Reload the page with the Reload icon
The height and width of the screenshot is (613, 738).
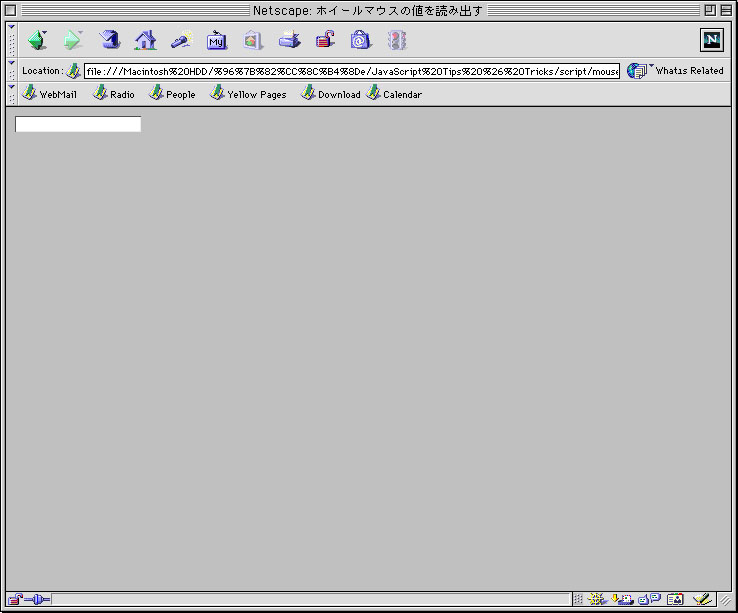click(x=109, y=40)
